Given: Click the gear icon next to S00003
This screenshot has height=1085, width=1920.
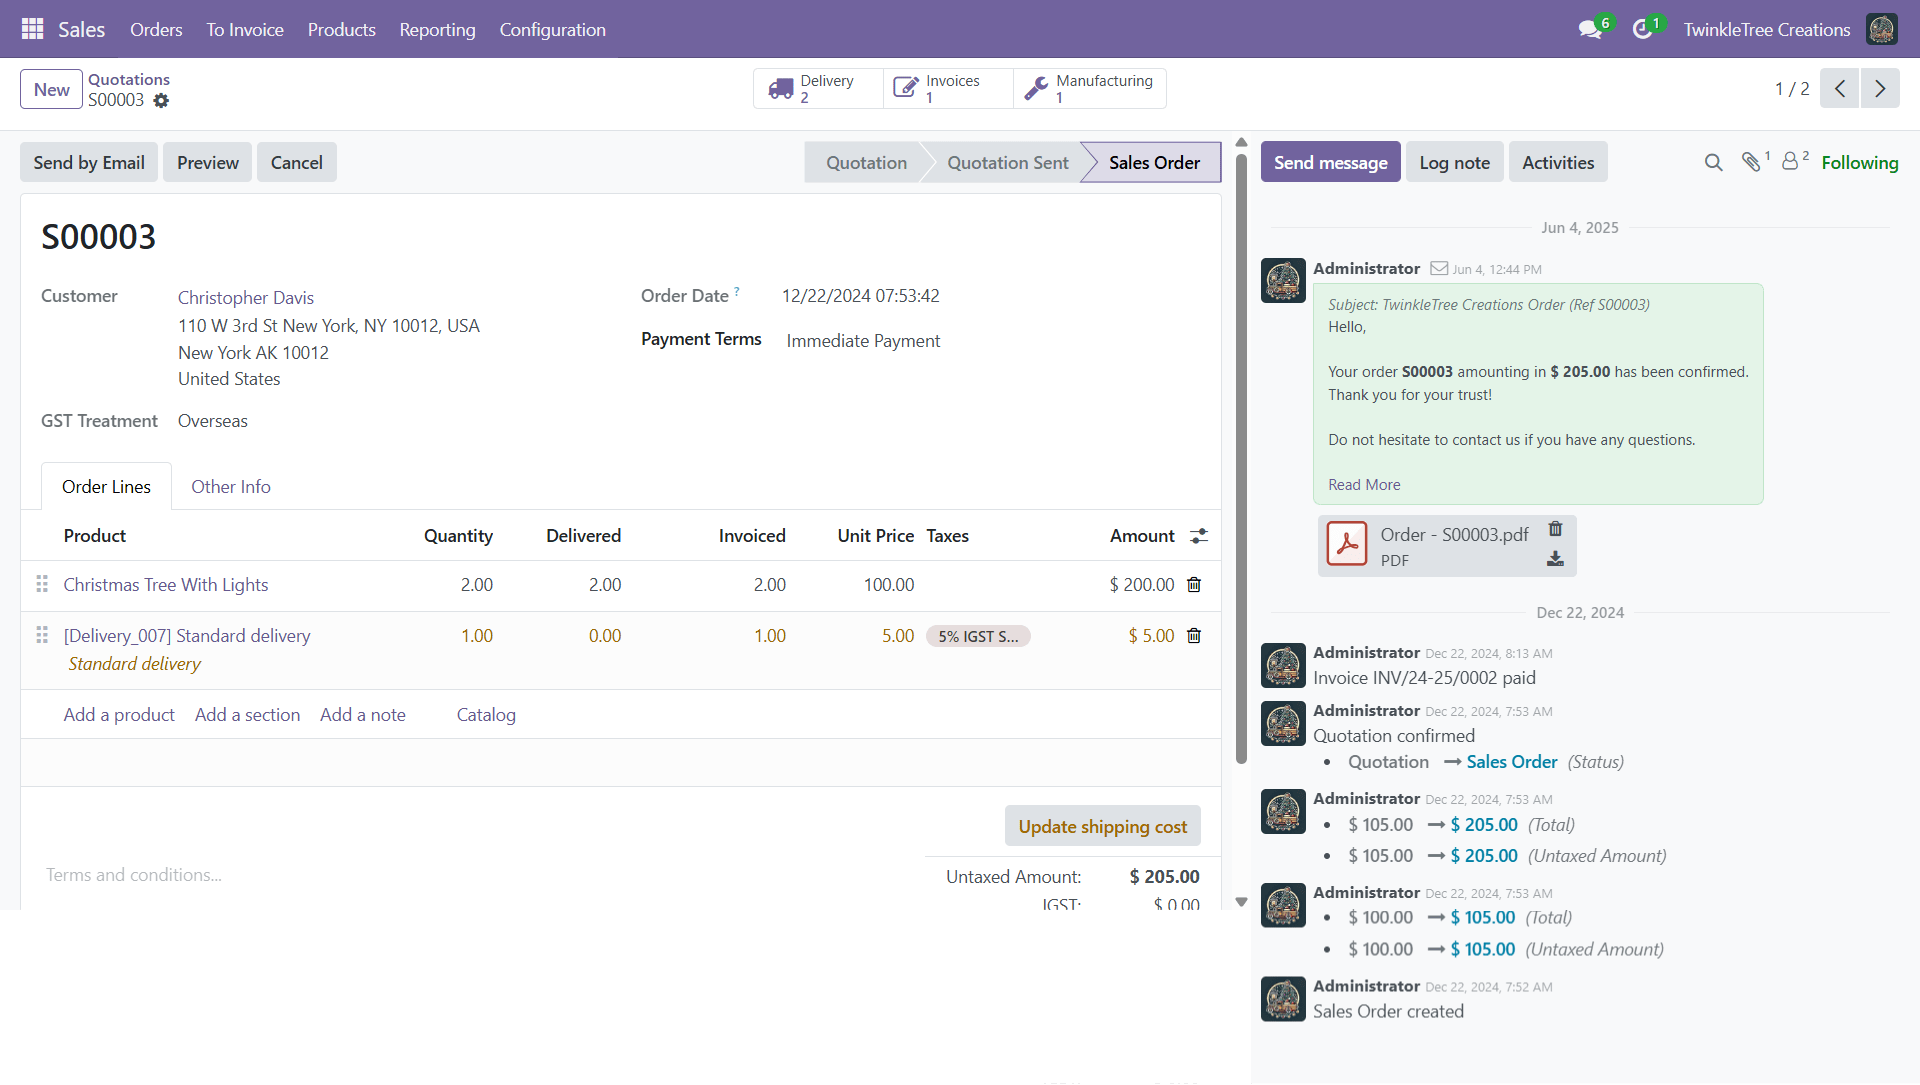Looking at the screenshot, I should 161,101.
